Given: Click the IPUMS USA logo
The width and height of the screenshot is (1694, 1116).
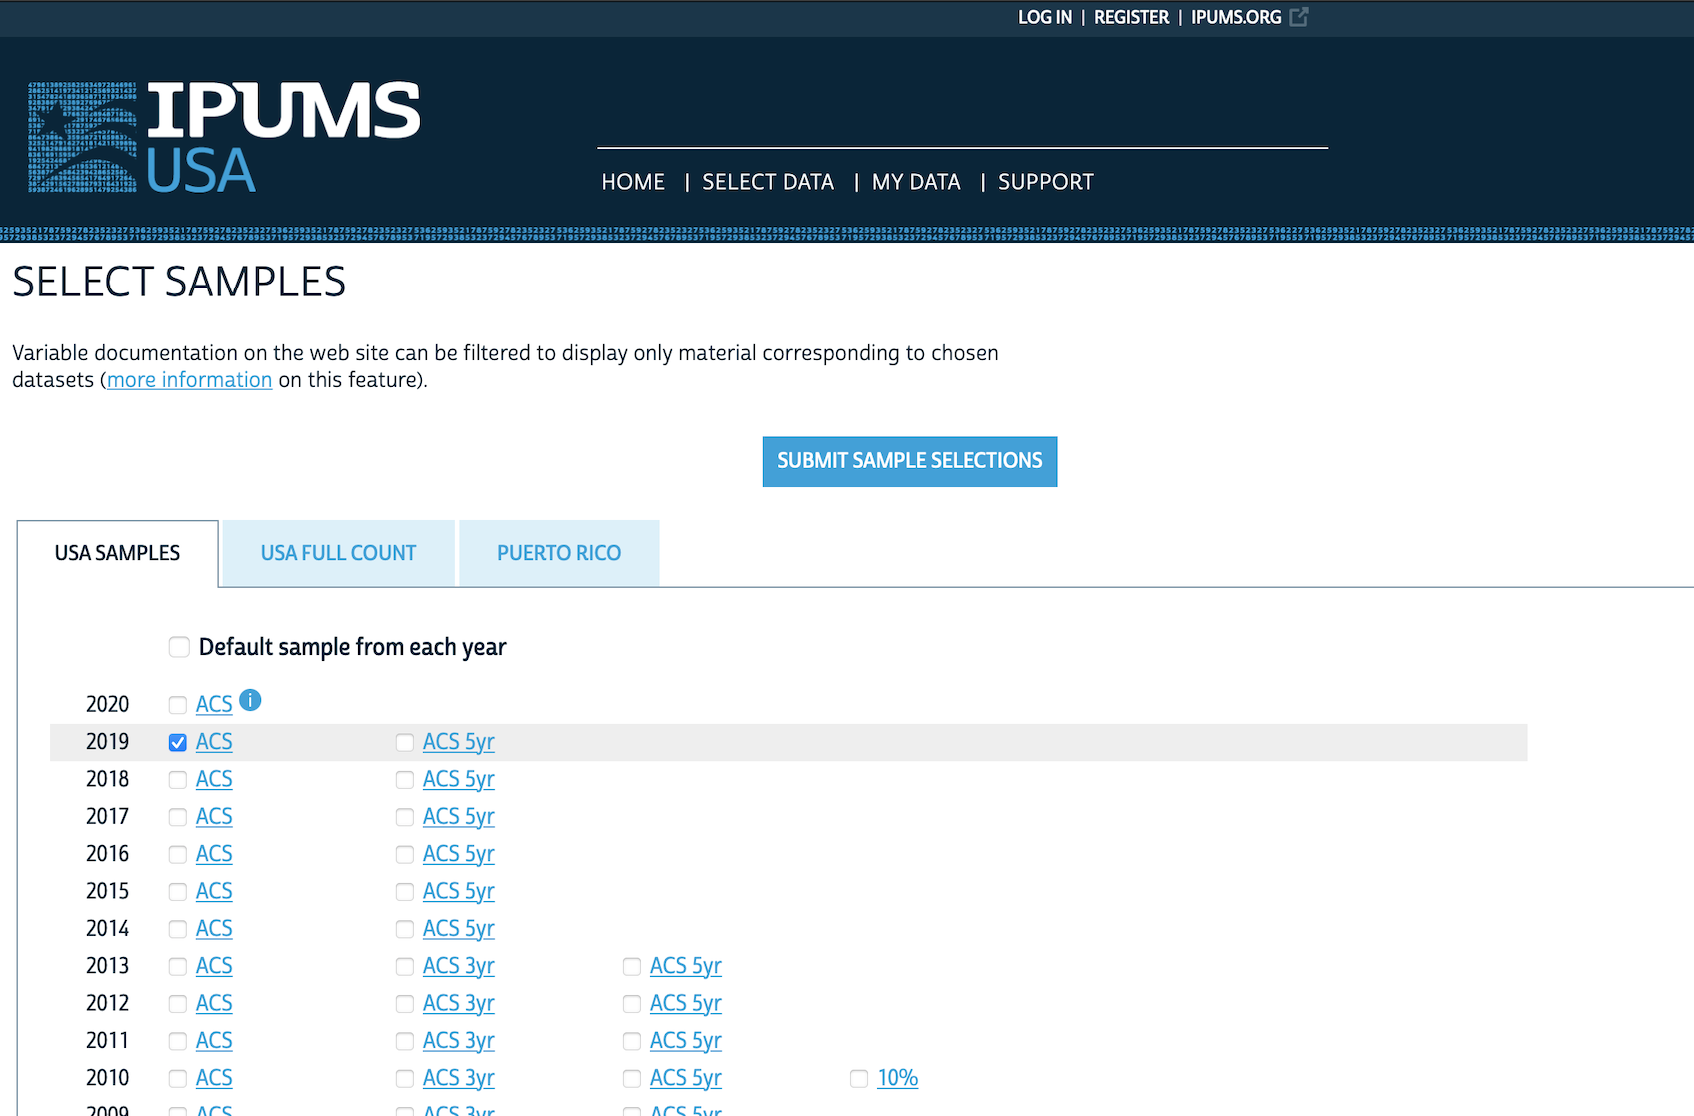Looking at the screenshot, I should [224, 138].
